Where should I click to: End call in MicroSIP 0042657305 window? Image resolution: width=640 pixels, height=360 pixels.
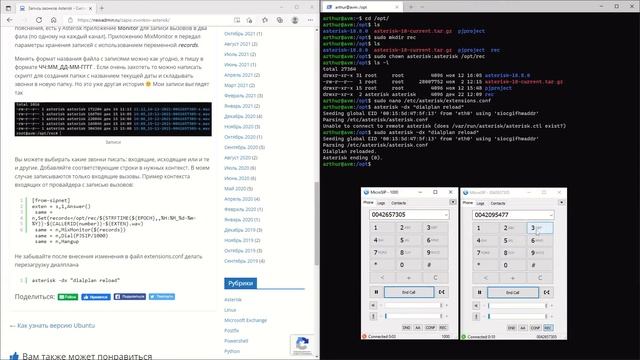coord(513,292)
